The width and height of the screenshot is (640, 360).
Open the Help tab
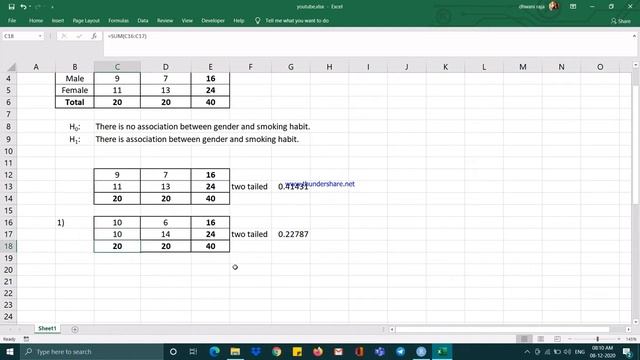tap(239, 20)
